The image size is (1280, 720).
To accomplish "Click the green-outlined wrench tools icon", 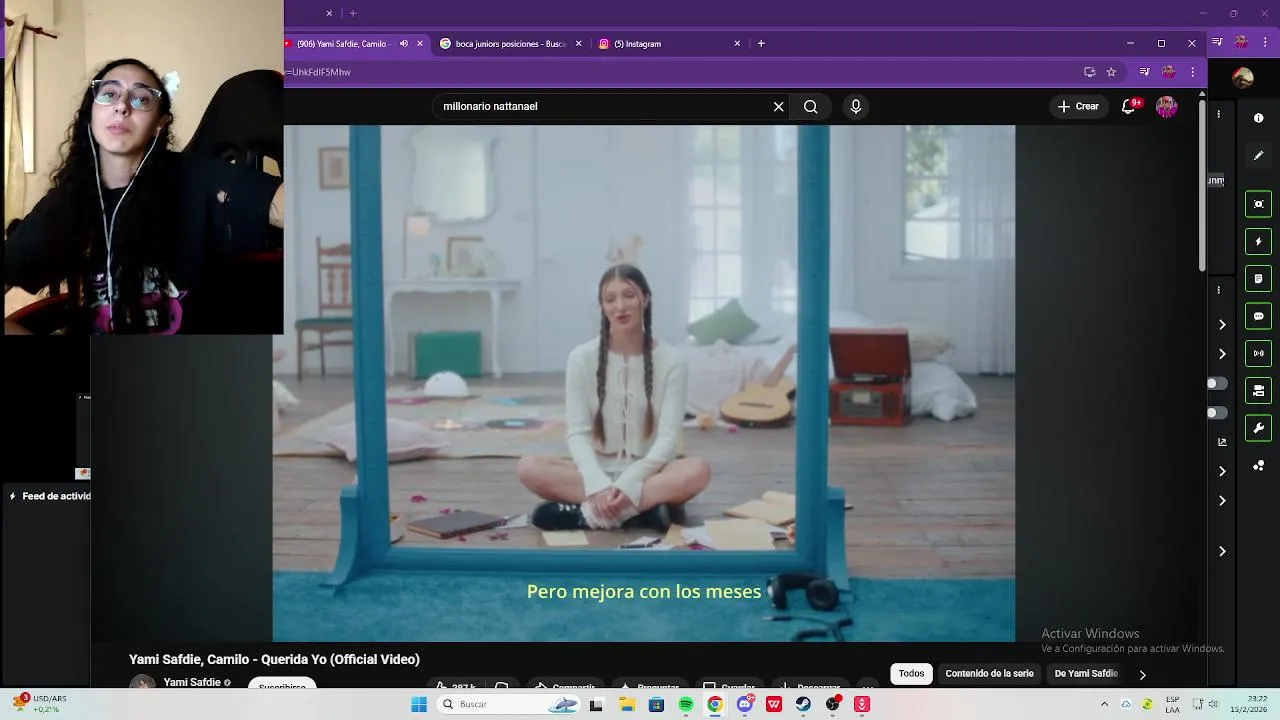I will pos(1258,428).
